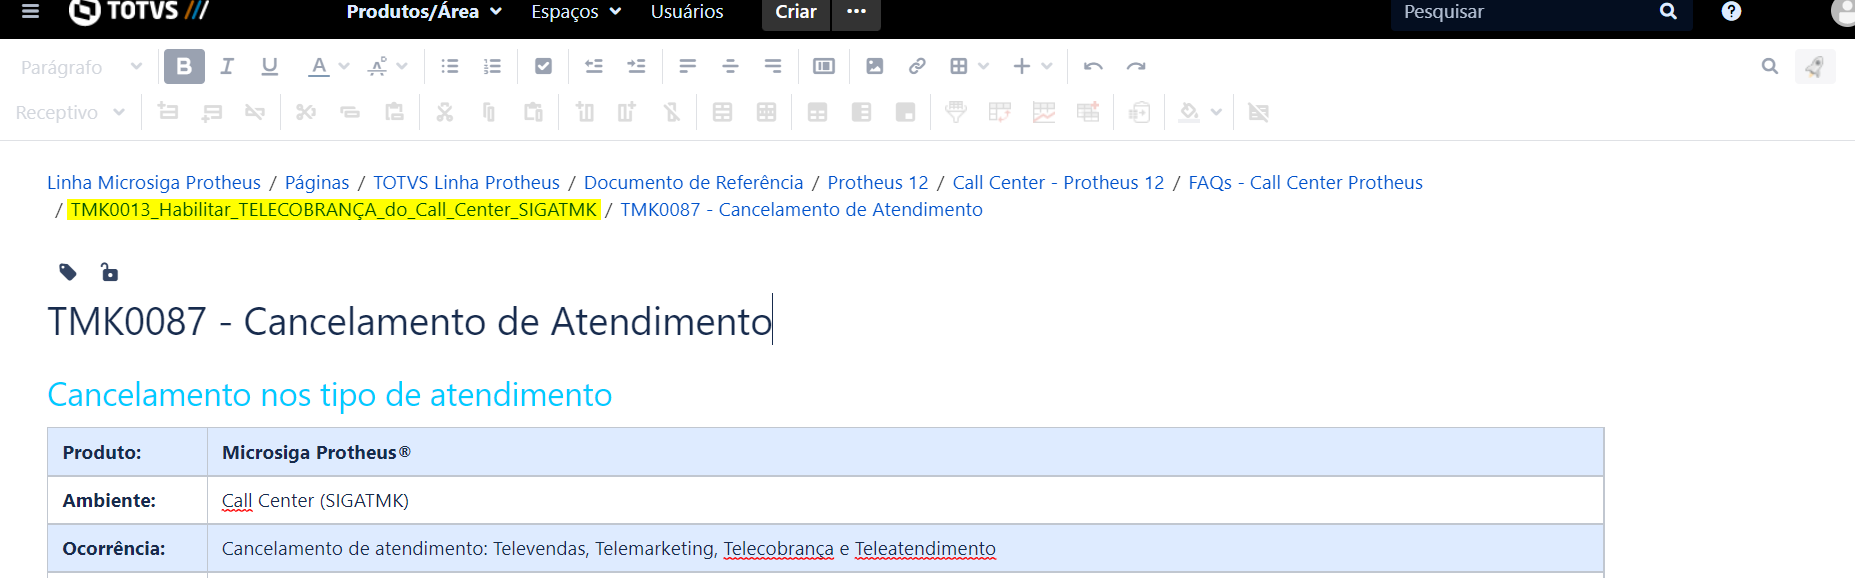Open the create more options ellipsis
Screen dimensions: 1855x578
(x=857, y=12)
